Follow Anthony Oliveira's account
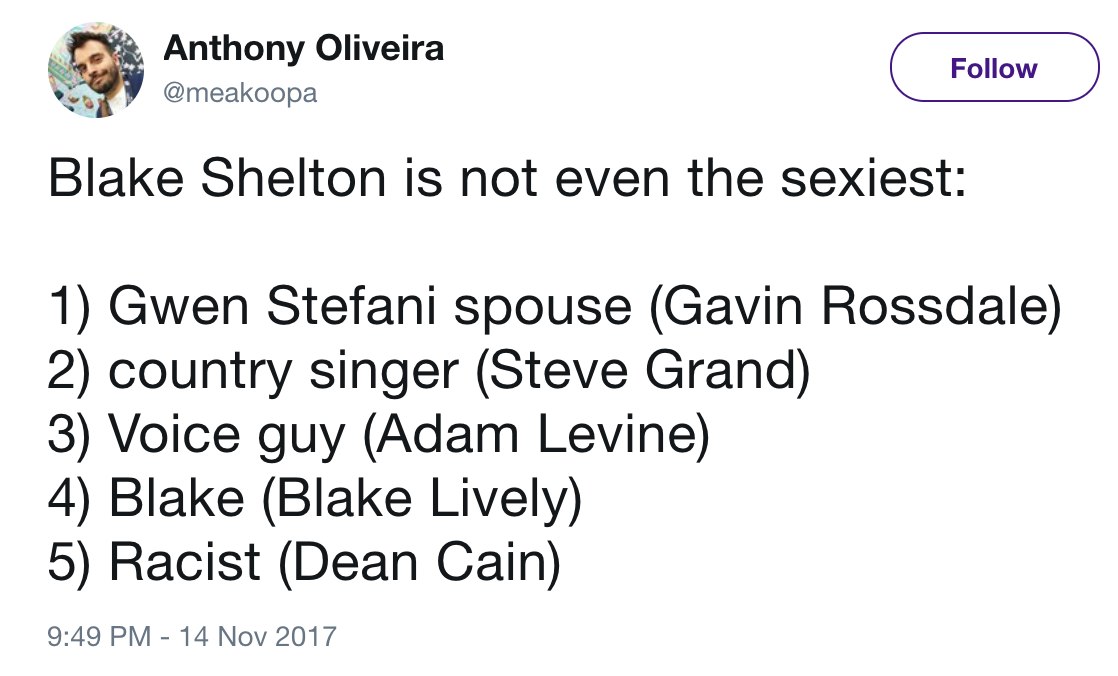 click(994, 68)
